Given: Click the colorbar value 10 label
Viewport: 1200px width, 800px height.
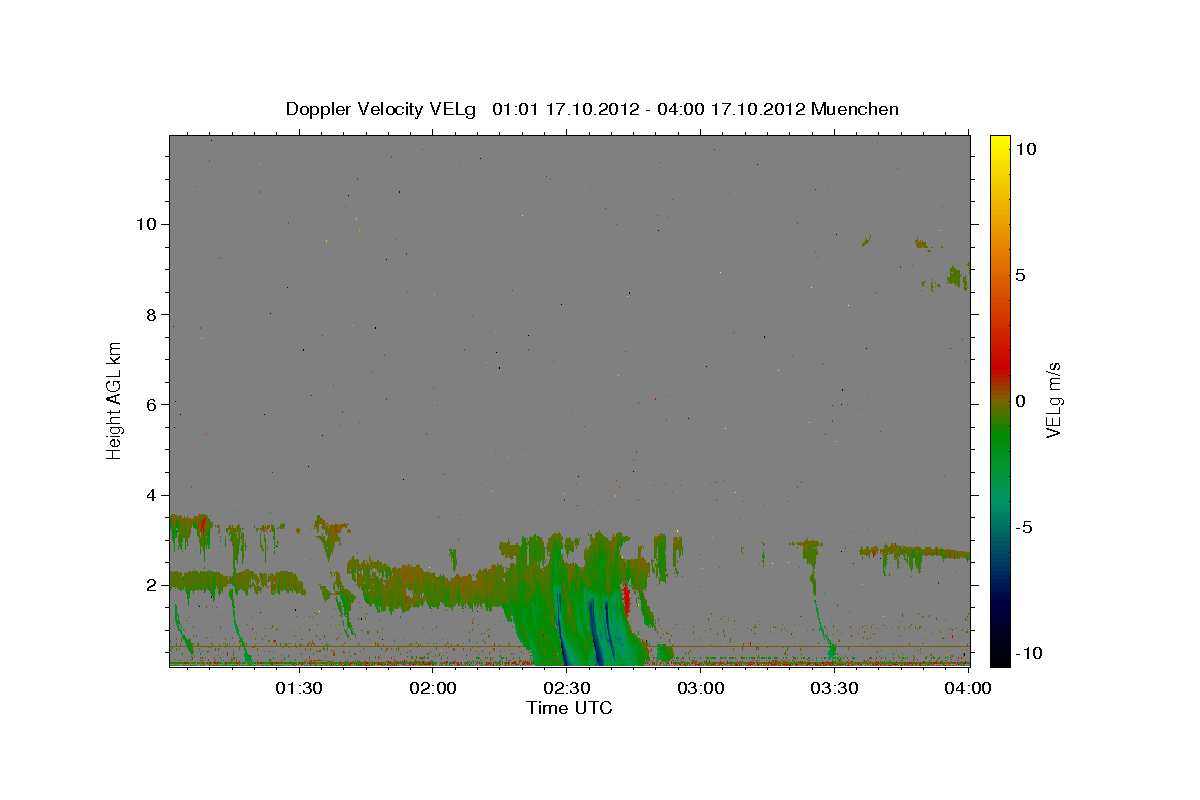Looking at the screenshot, I should click(x=1026, y=148).
